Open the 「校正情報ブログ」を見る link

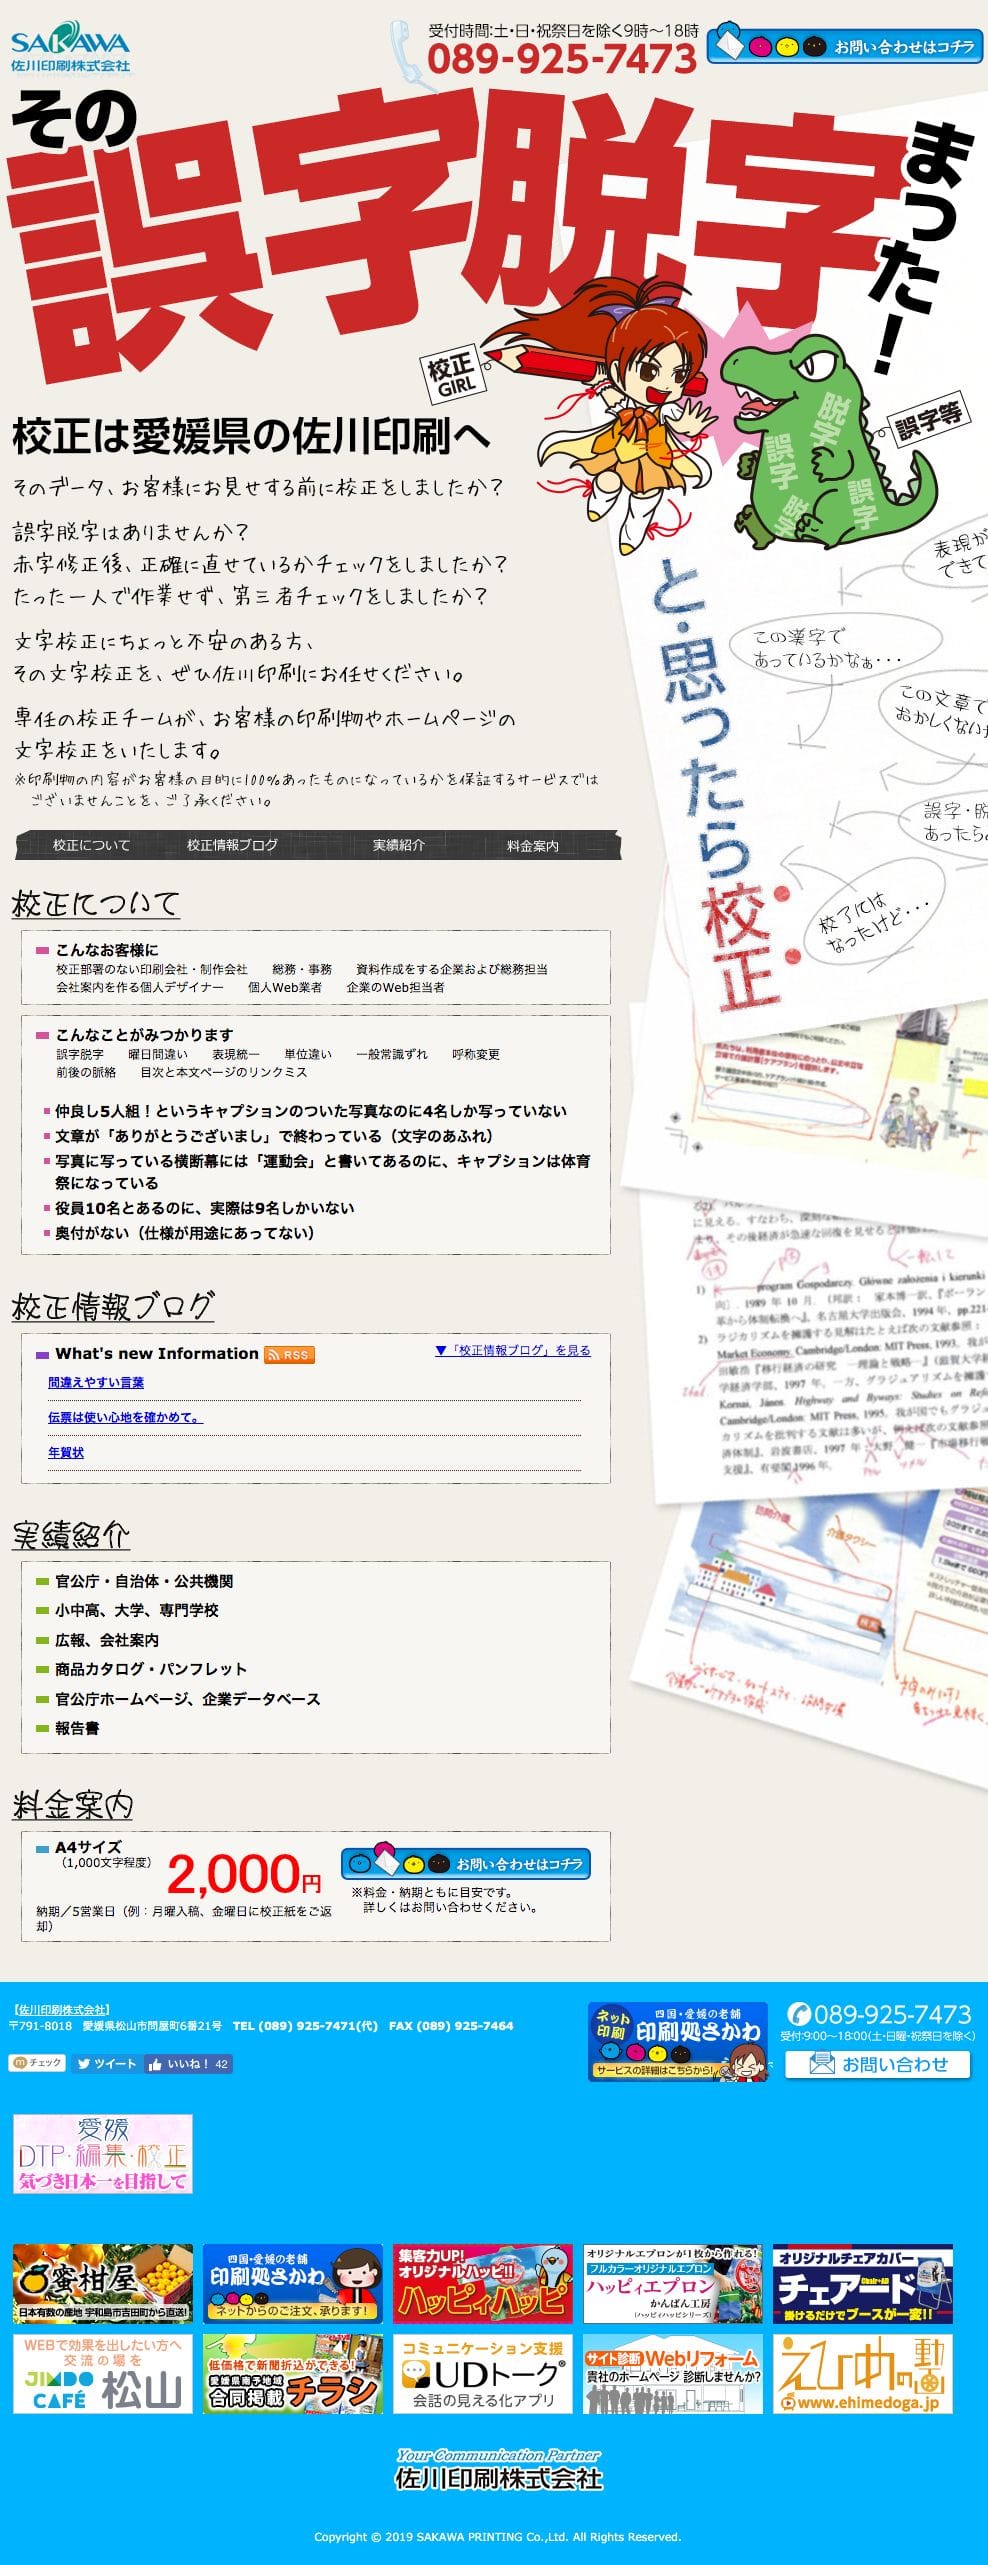[x=513, y=1350]
